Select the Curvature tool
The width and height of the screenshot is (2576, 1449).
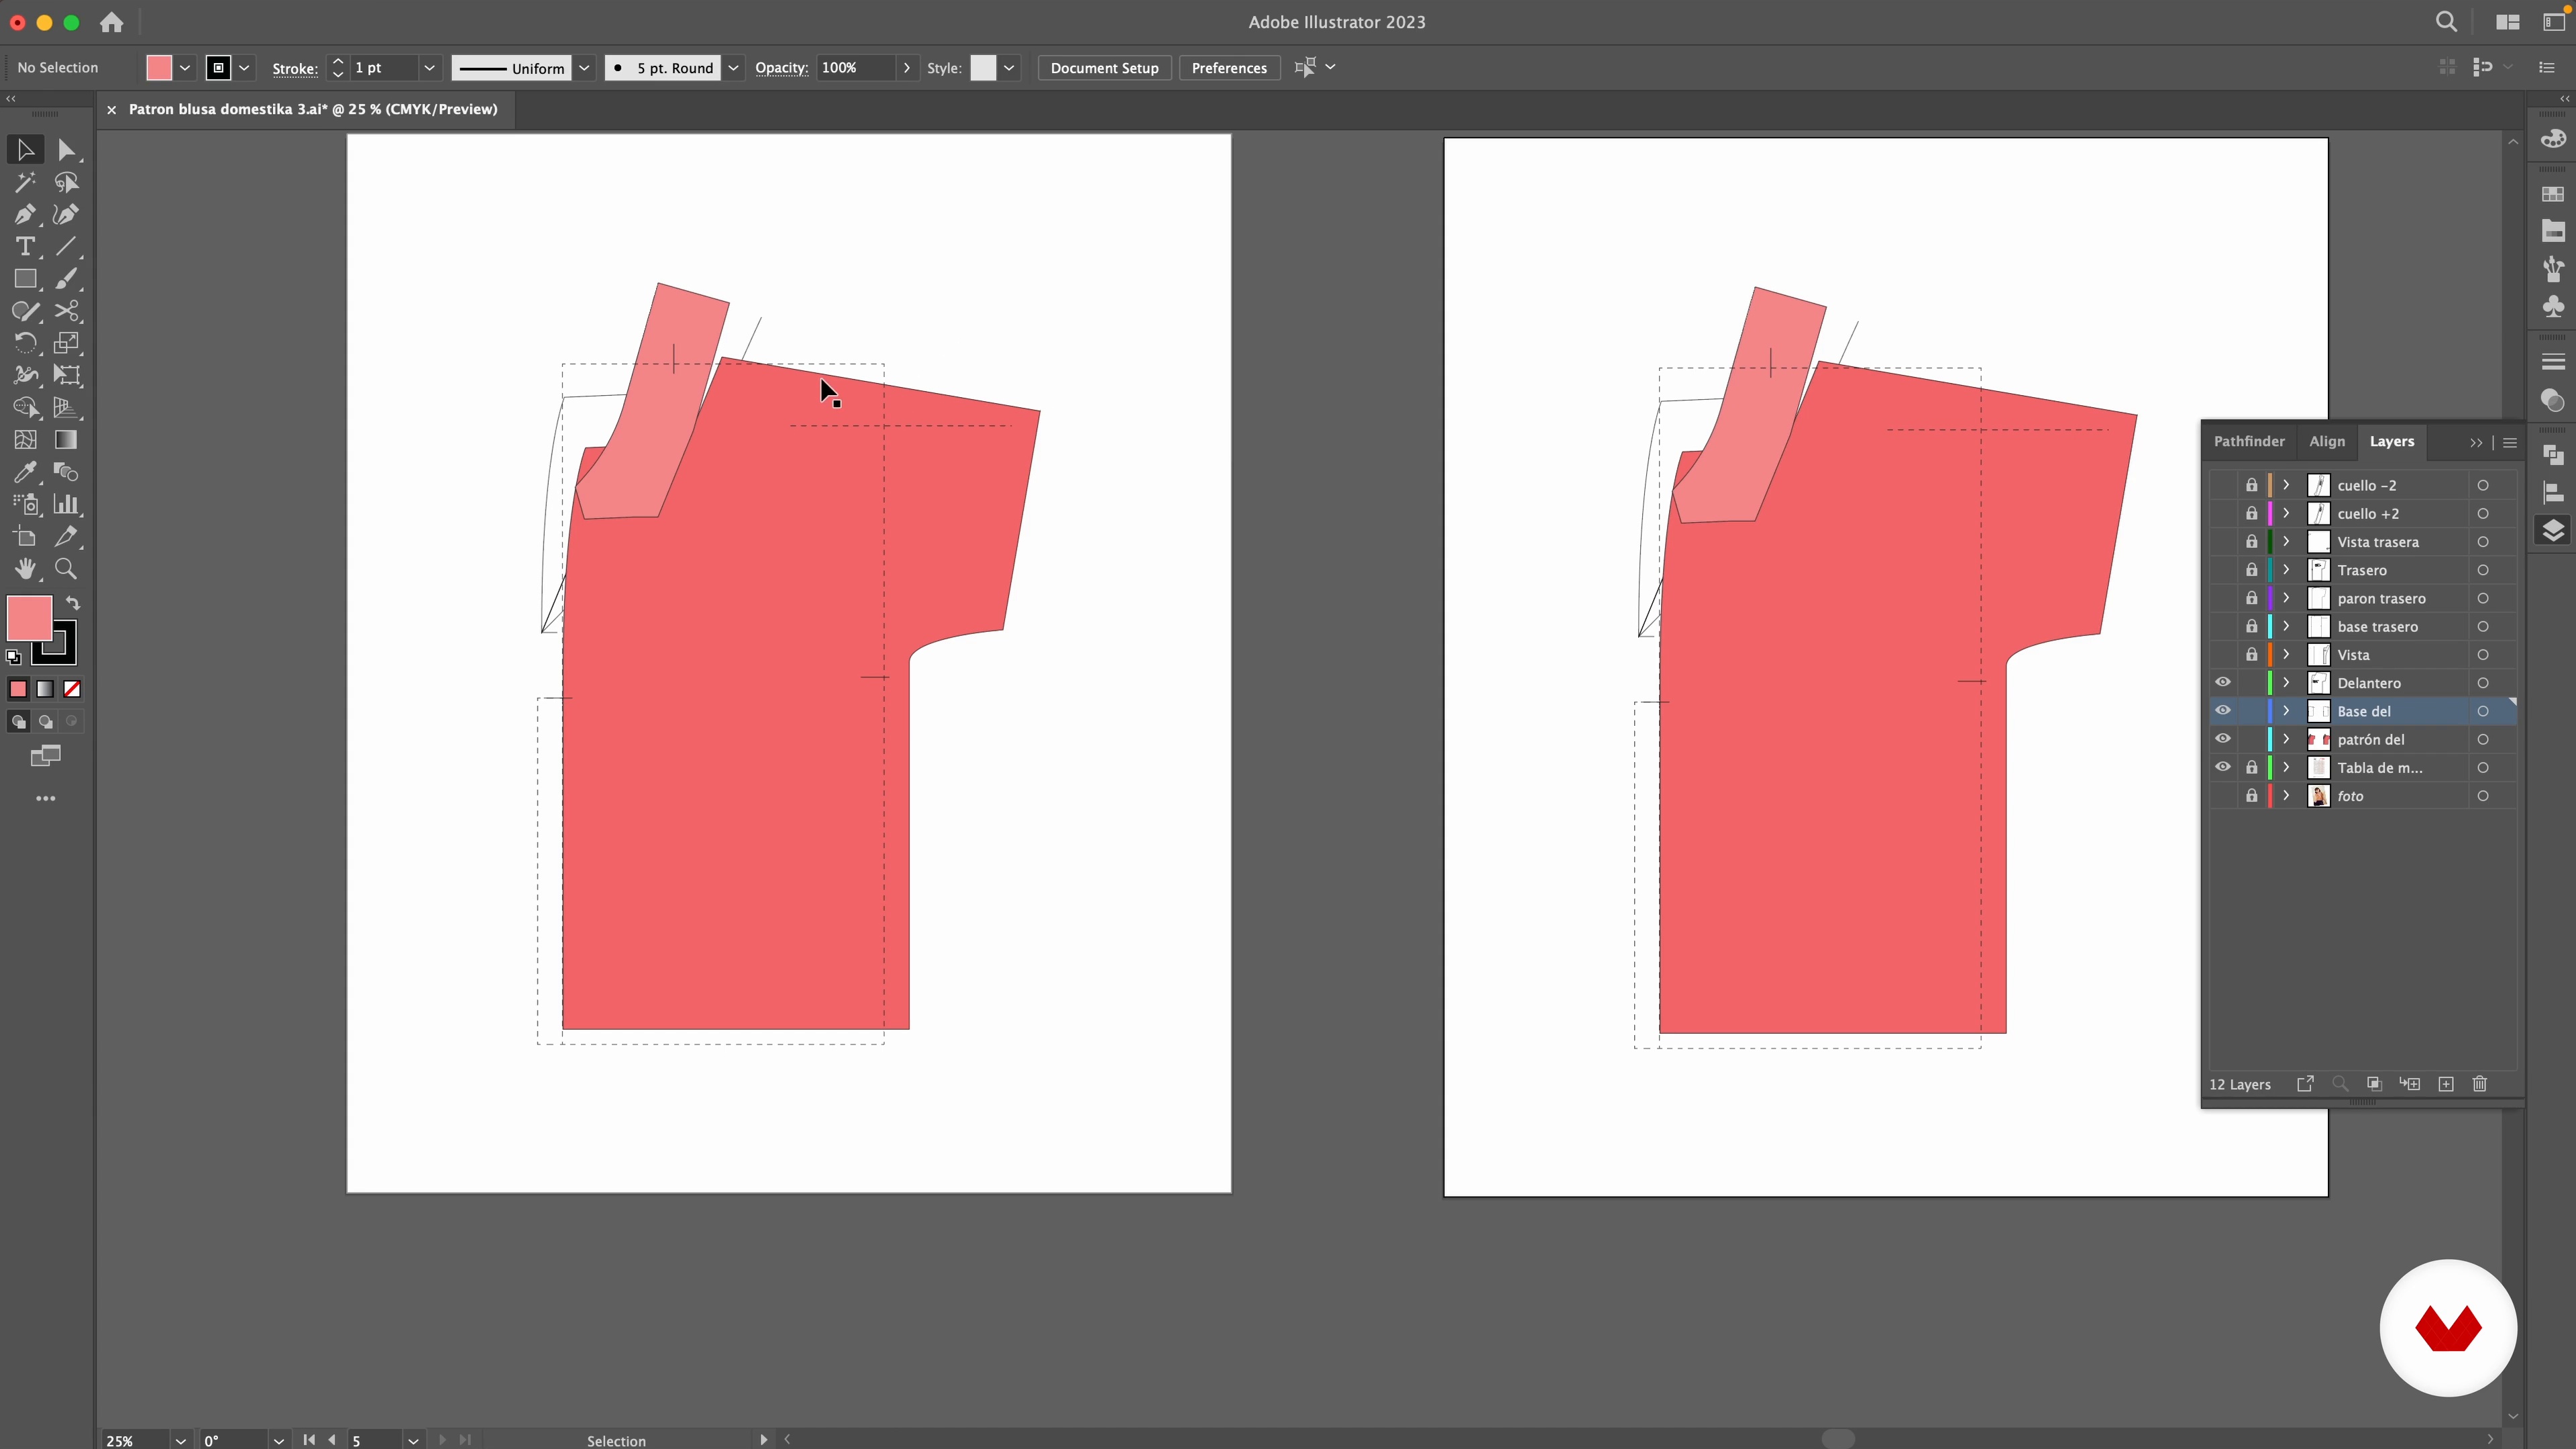[x=66, y=214]
